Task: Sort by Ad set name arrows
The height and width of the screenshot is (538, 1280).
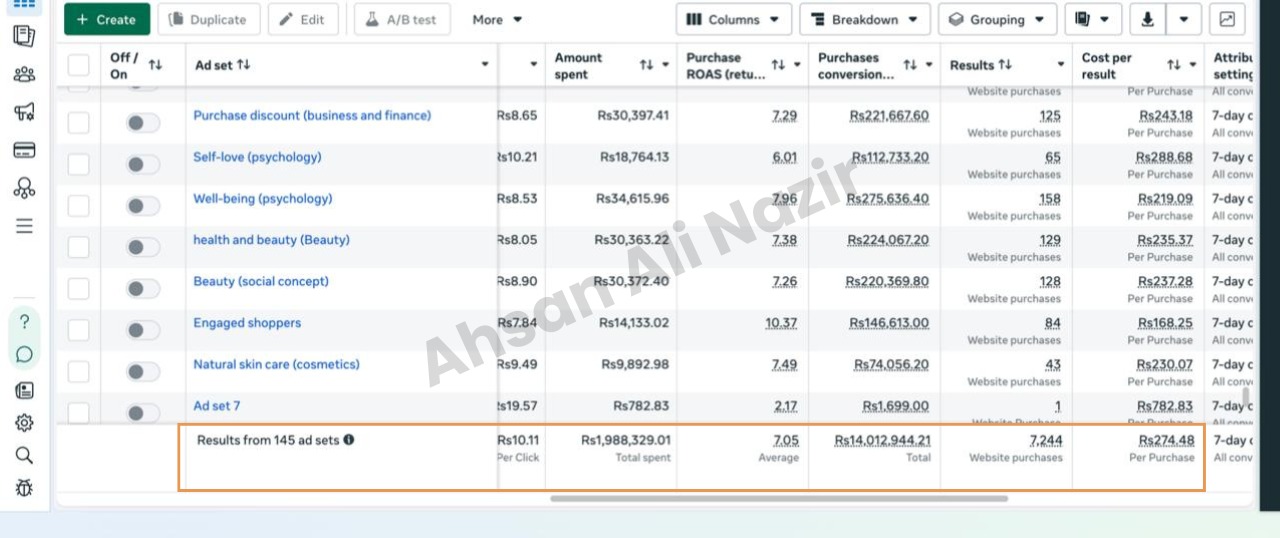Action: tap(244, 65)
